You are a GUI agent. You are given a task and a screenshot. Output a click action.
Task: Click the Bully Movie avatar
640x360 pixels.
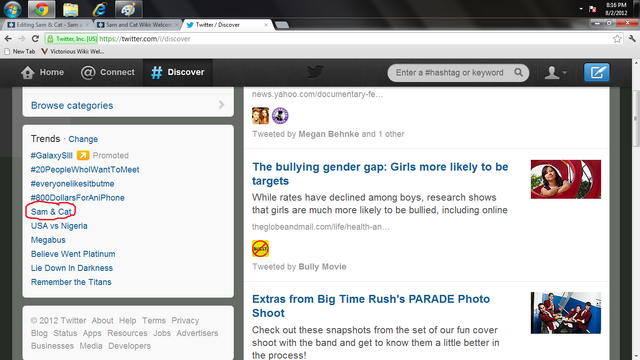[x=260, y=249]
